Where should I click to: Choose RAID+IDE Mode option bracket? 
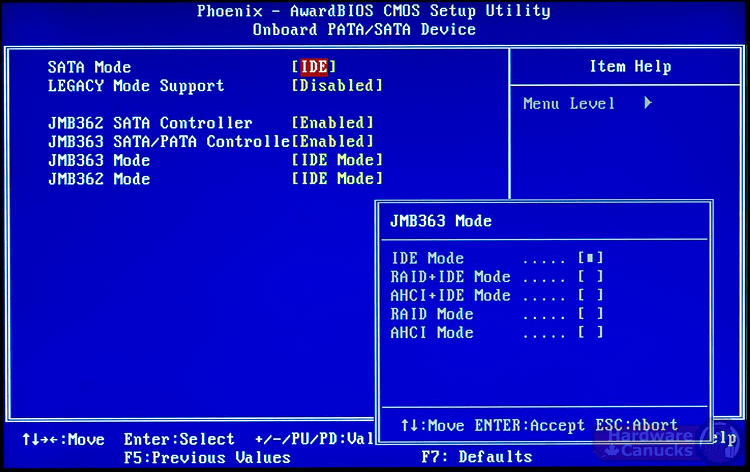coord(590,277)
